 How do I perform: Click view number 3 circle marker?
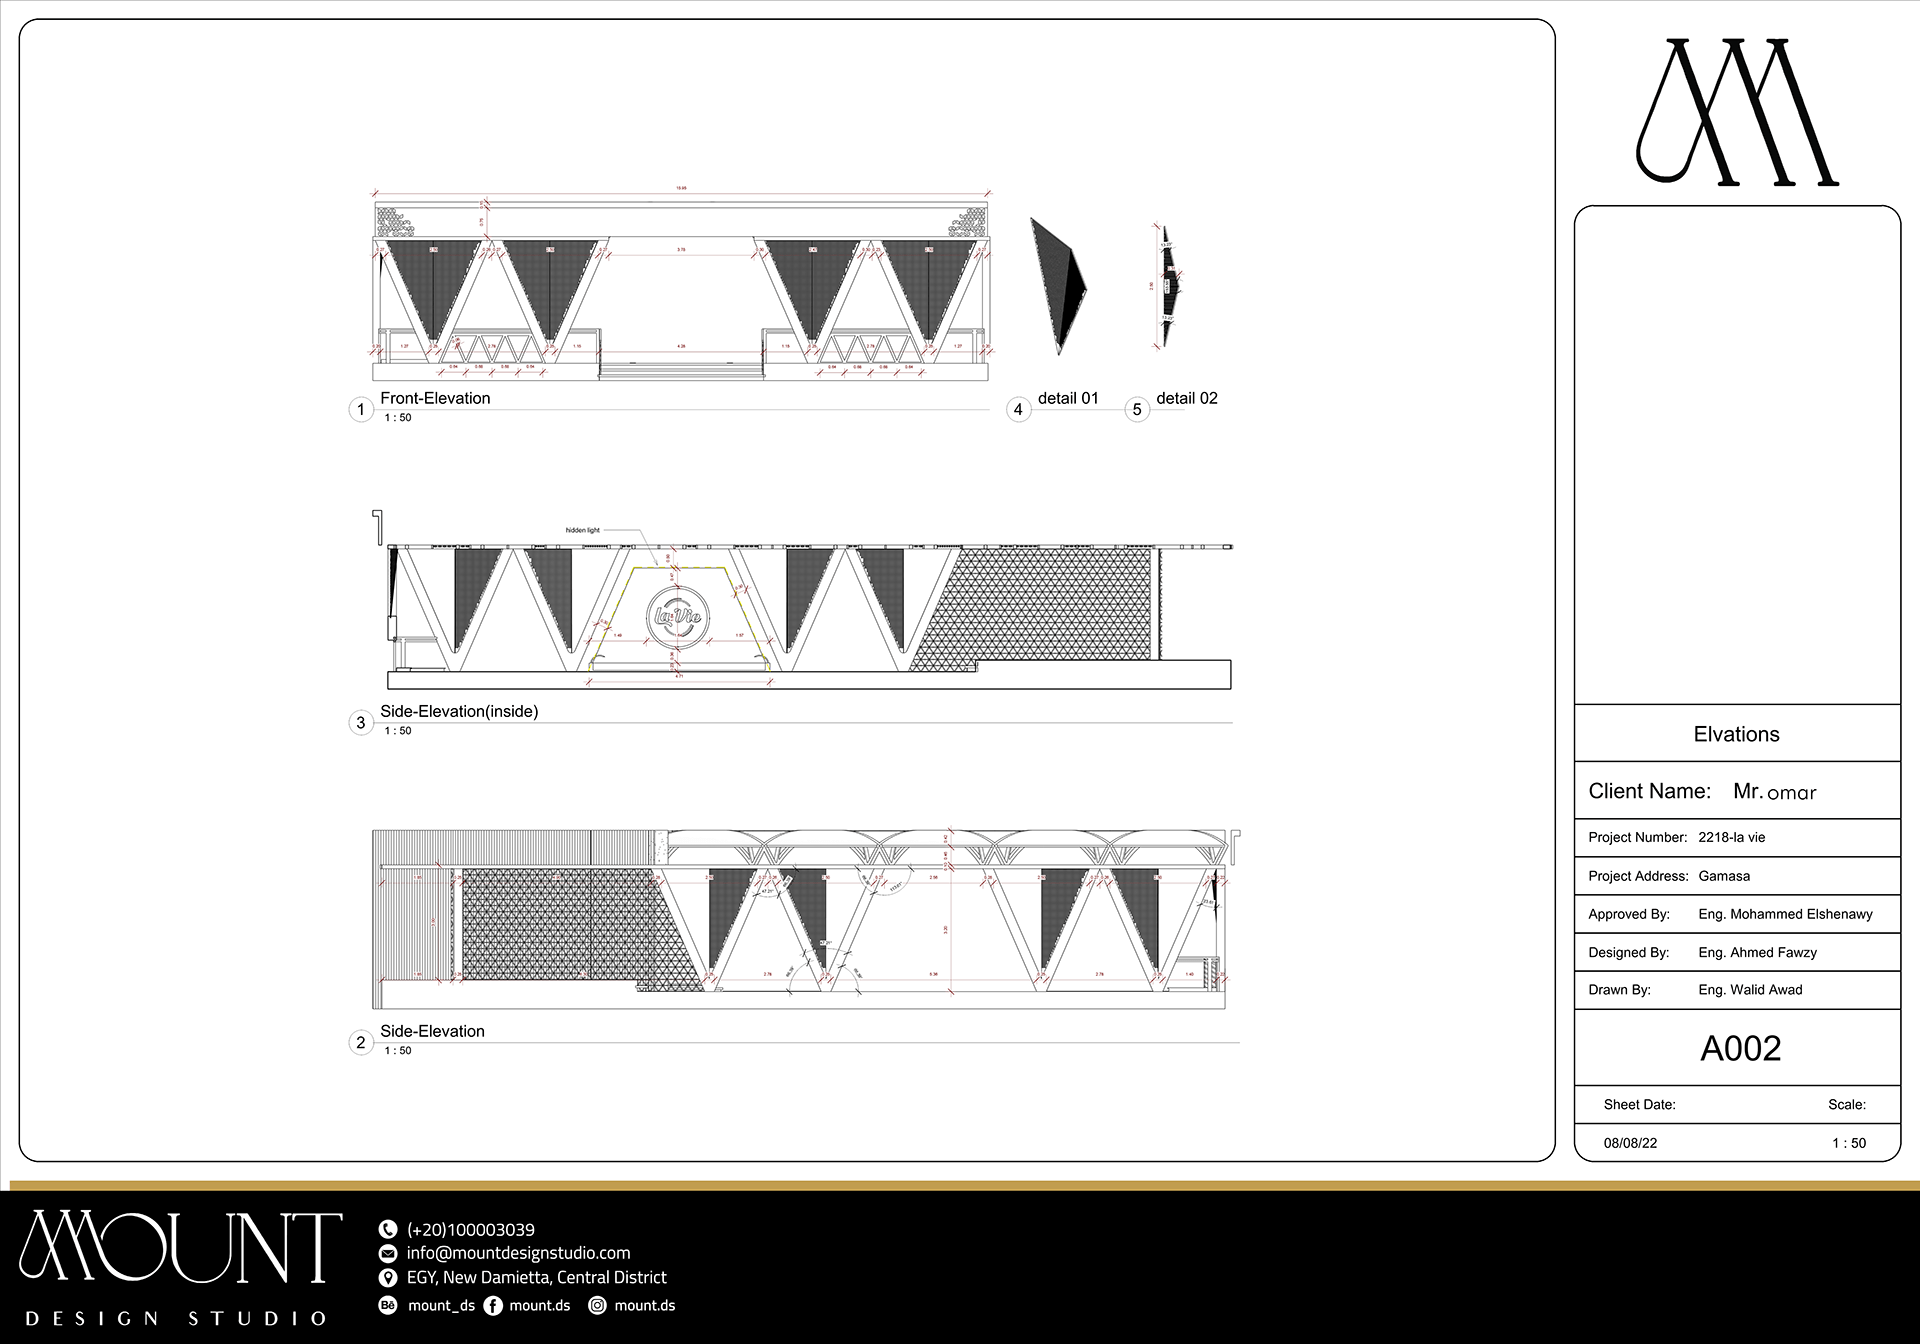coord(361,722)
